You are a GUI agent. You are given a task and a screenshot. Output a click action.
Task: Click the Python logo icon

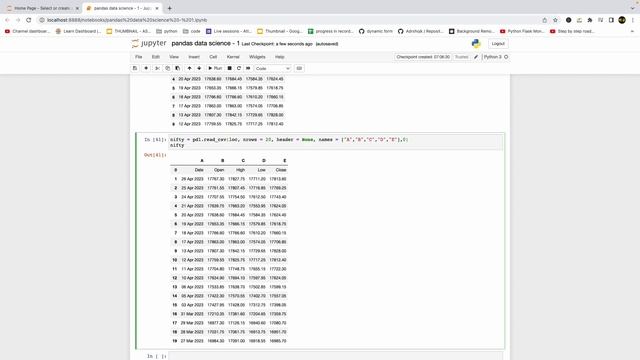pyautogui.click(x=476, y=43)
